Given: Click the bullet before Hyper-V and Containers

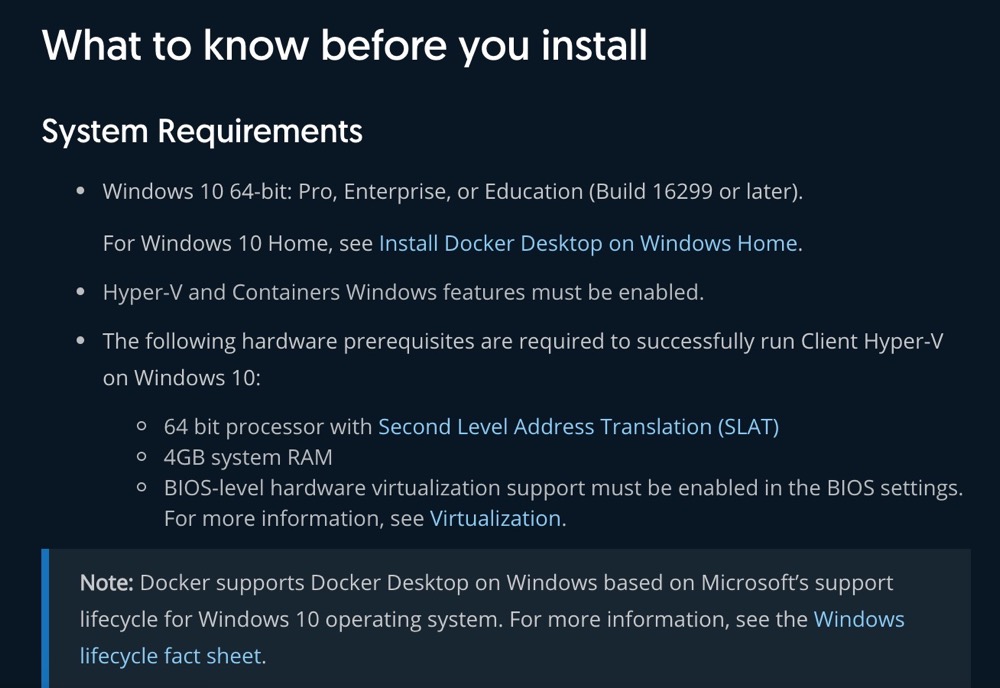Looking at the screenshot, I should [81, 293].
